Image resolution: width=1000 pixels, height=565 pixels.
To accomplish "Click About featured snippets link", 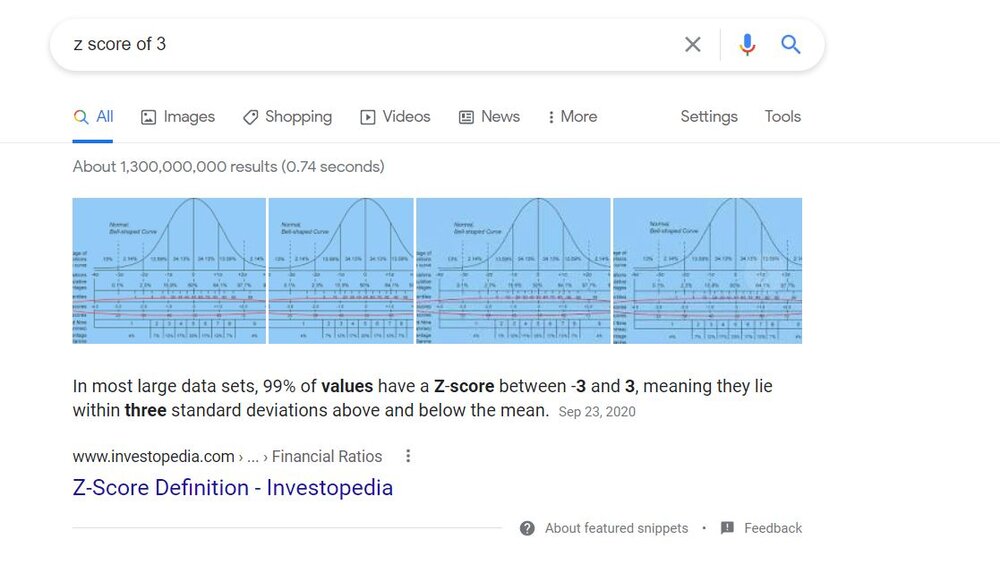I will [616, 528].
